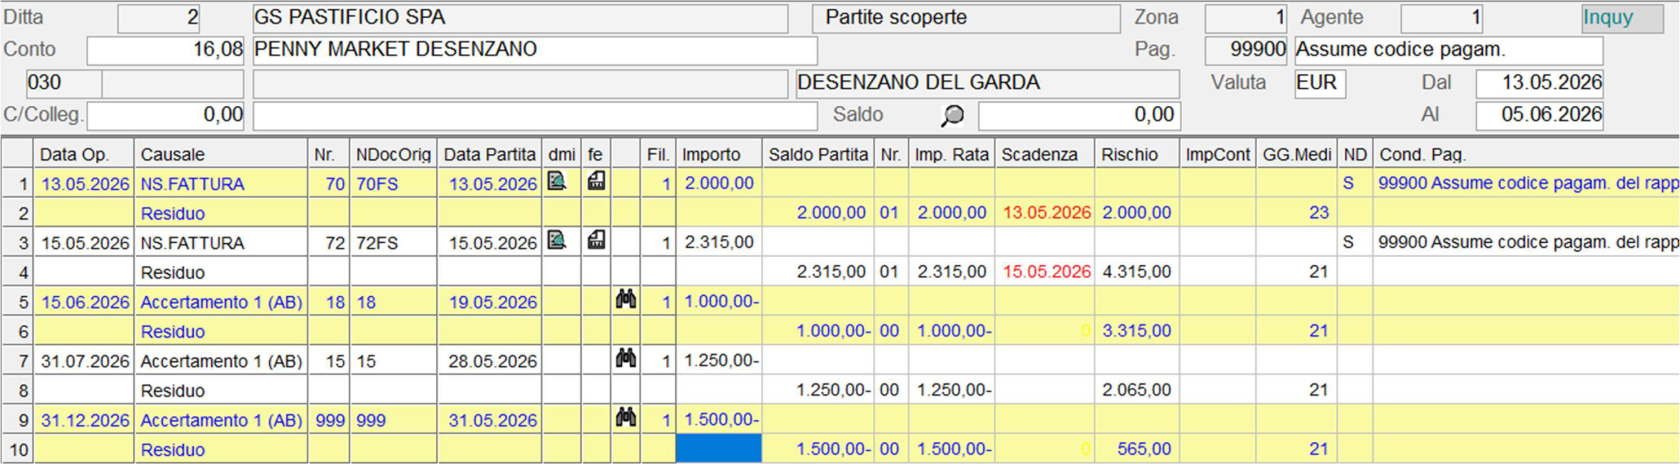Click the ImpCont column header
This screenshot has height=464, width=1680.
coord(1217,154)
